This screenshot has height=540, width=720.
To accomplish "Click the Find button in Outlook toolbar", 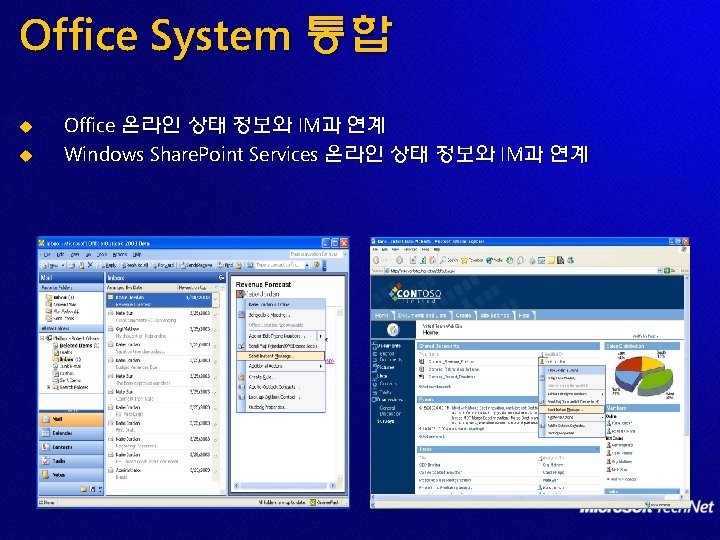I will pyautogui.click(x=225, y=265).
